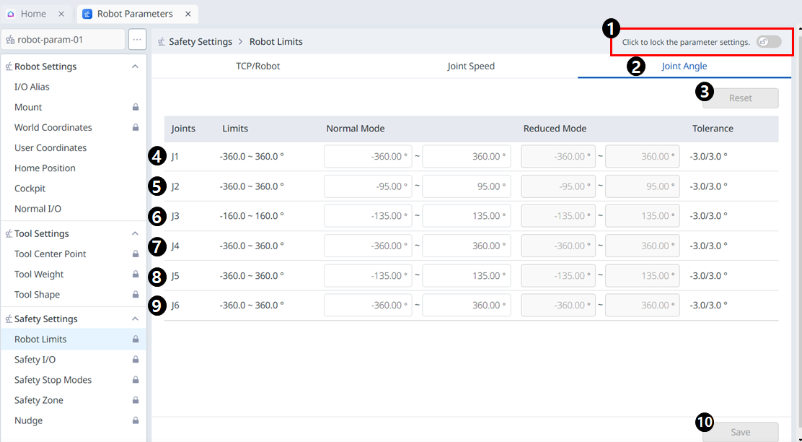The height and width of the screenshot is (442, 802).
Task: Click the lock icon beside Nudge
Action: tap(135, 421)
